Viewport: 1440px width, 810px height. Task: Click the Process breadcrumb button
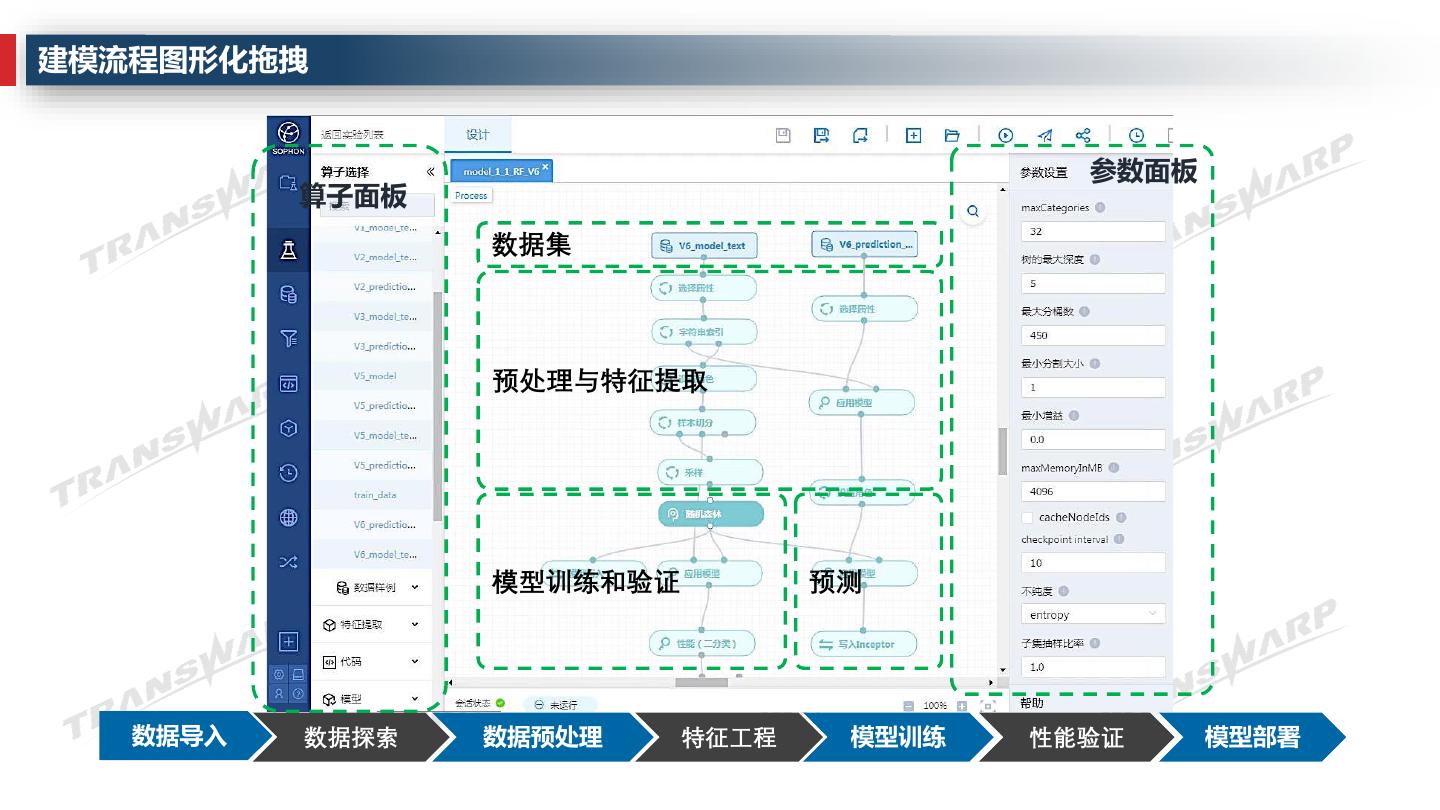click(471, 196)
